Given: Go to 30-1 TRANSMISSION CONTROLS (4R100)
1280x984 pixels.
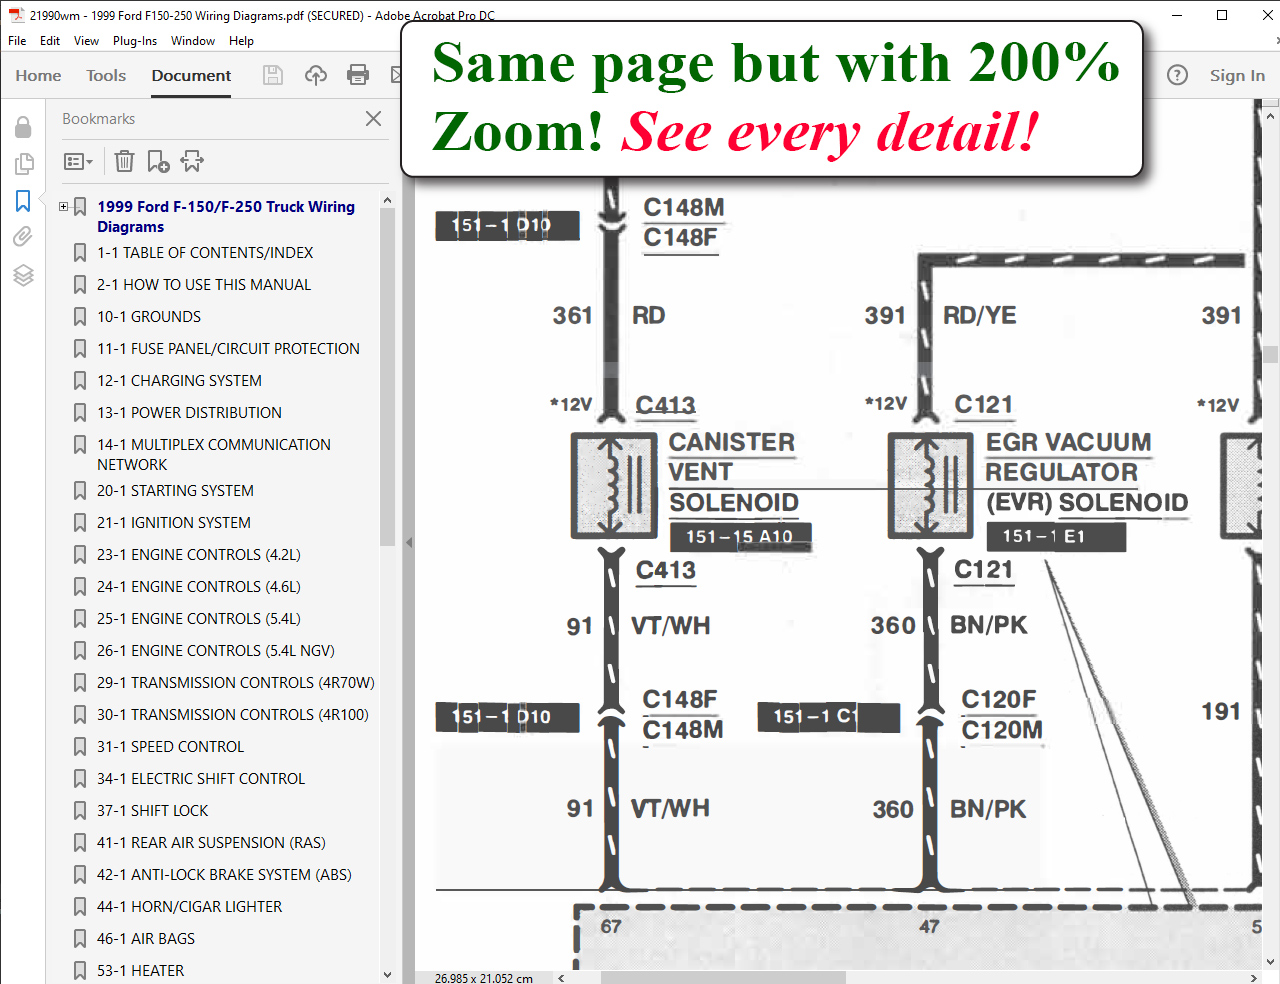Looking at the screenshot, I should pyautogui.click(x=233, y=715).
